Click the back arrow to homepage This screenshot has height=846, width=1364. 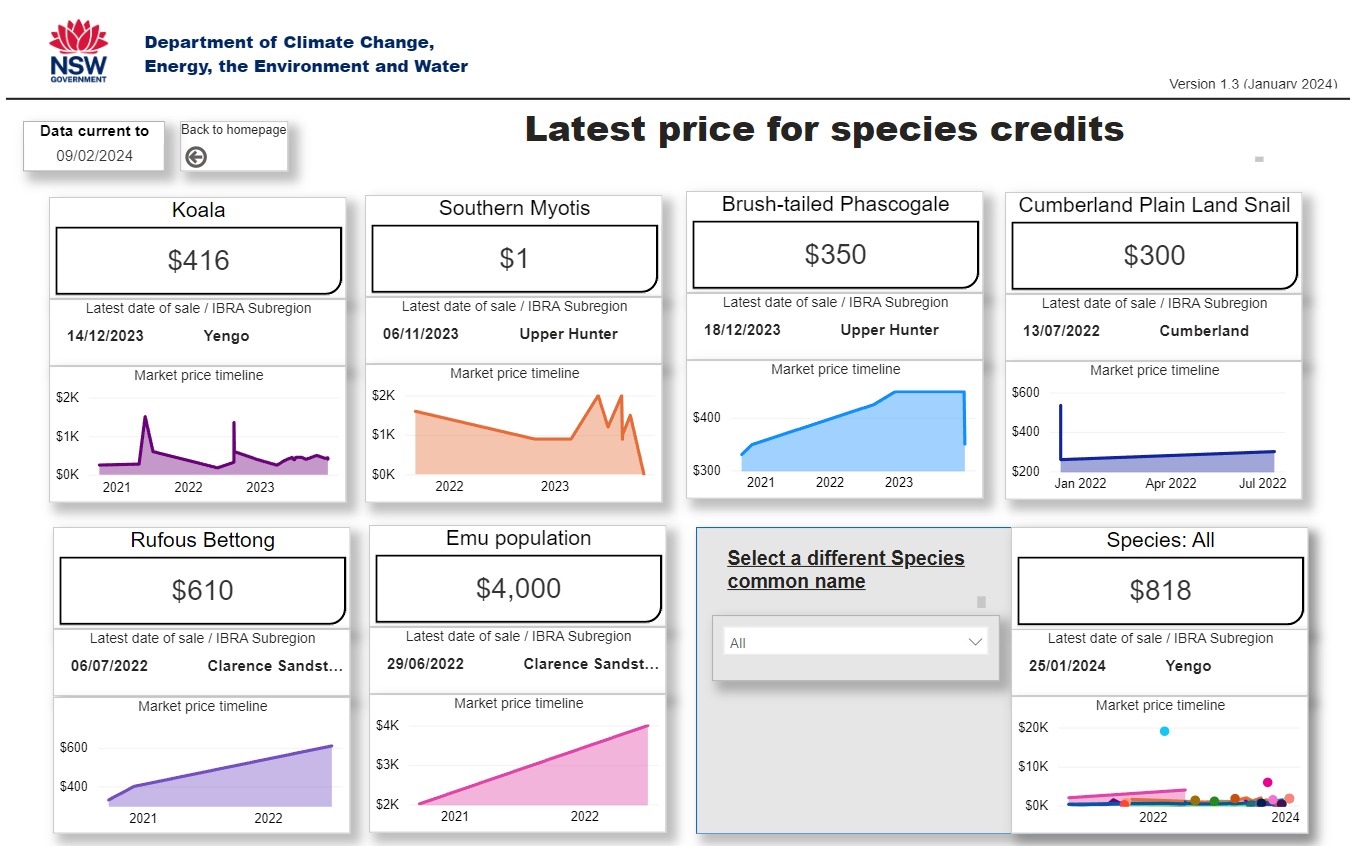pos(196,157)
